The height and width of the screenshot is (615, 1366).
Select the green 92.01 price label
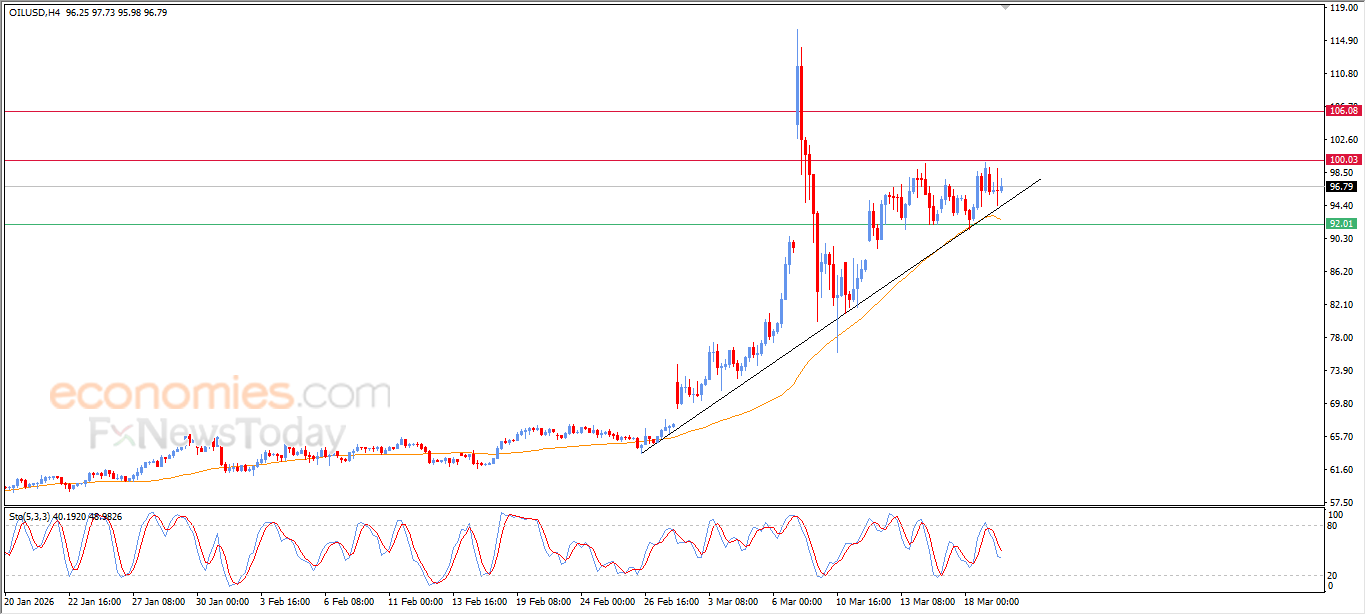[x=1342, y=224]
